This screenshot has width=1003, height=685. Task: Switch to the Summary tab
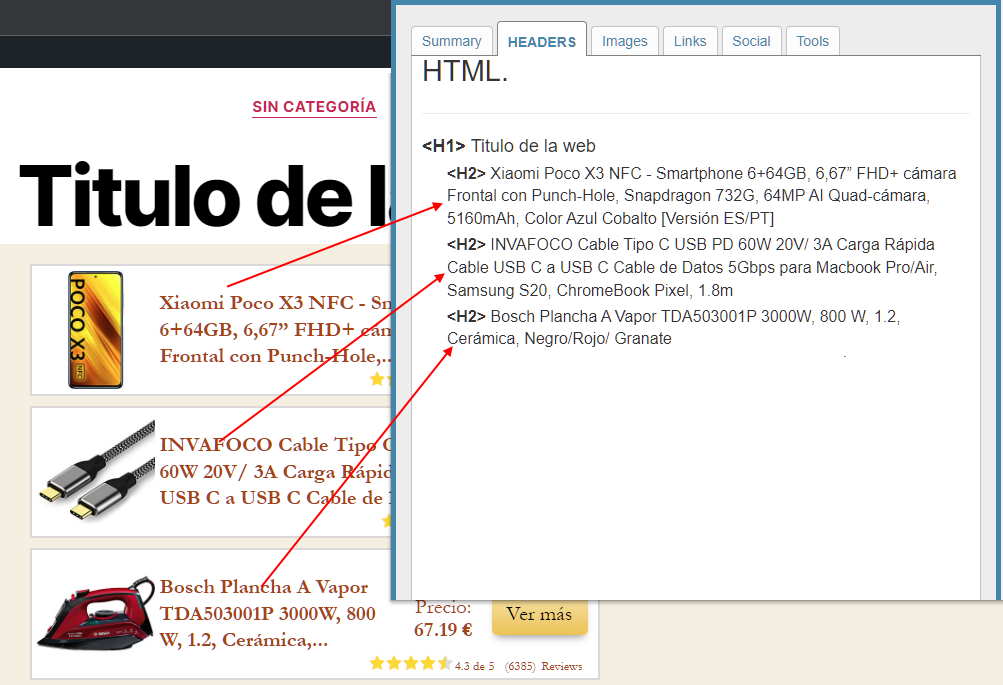(452, 42)
